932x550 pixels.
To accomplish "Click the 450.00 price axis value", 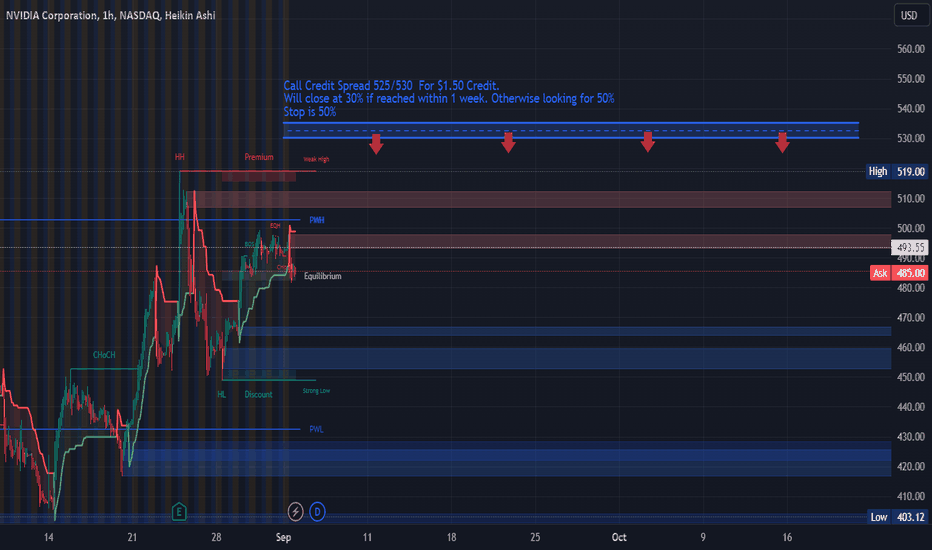I will [x=911, y=377].
